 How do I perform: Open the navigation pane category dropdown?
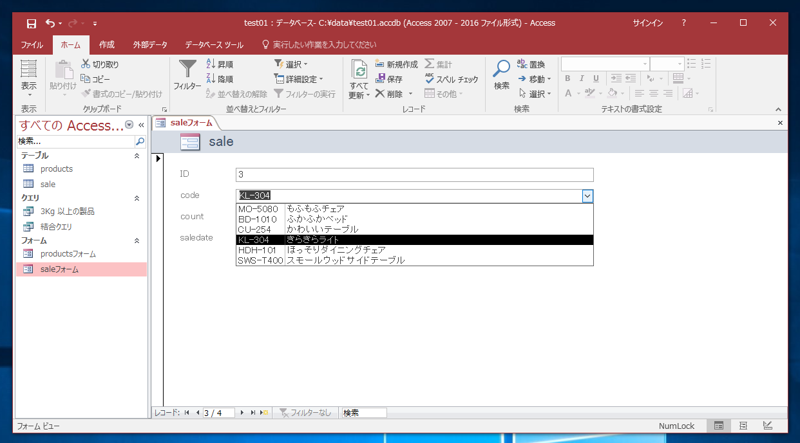click(x=129, y=125)
